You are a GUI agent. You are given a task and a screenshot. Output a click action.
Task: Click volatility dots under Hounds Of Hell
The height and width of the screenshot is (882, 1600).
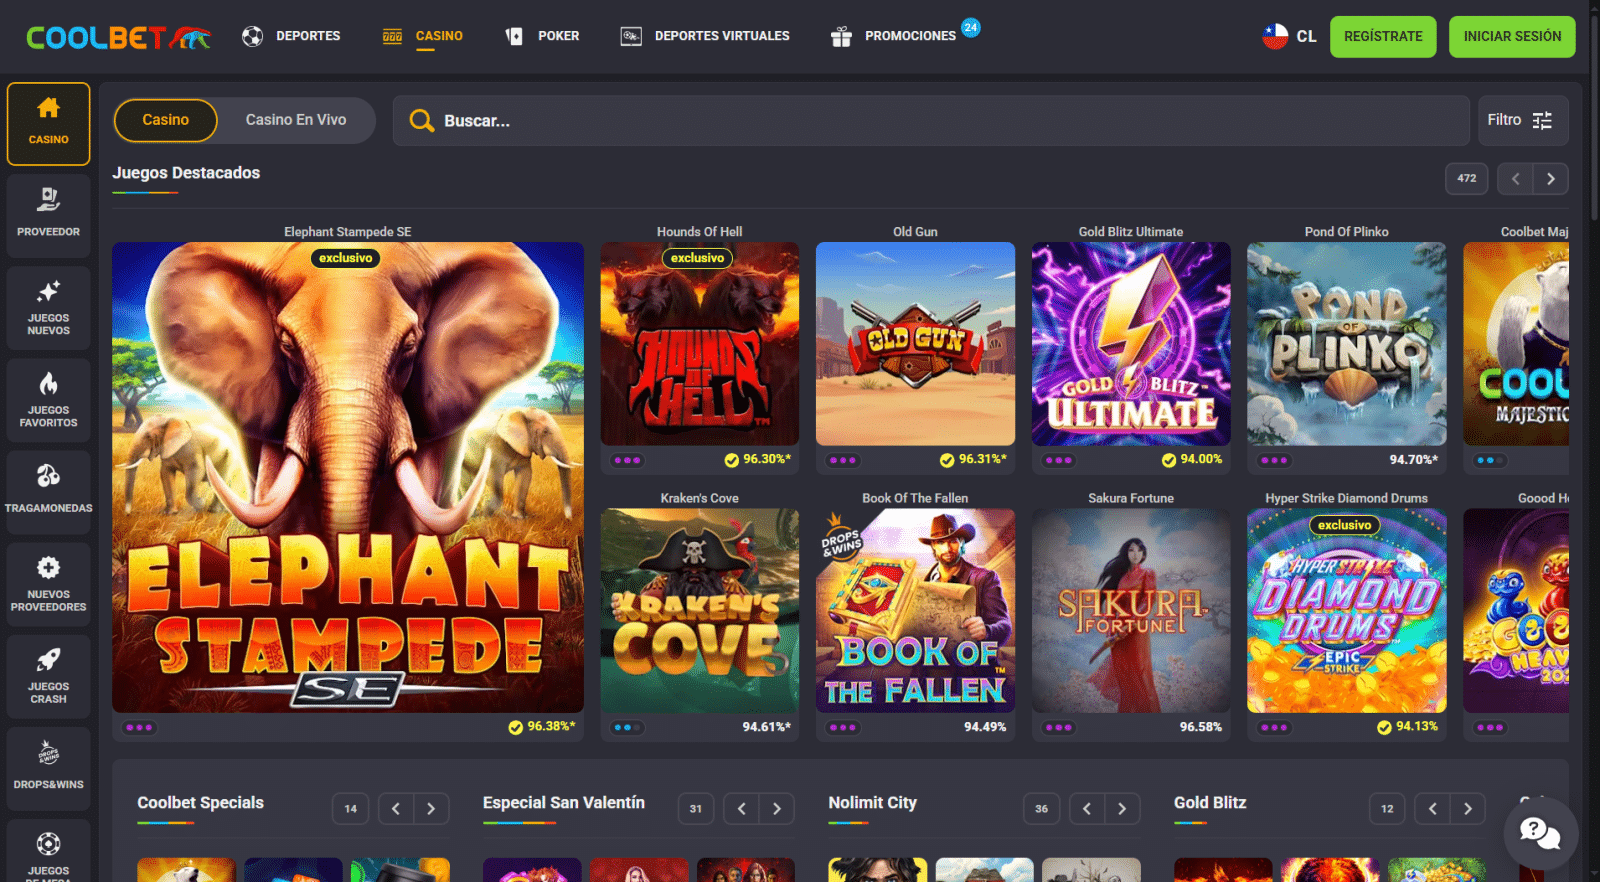click(628, 461)
